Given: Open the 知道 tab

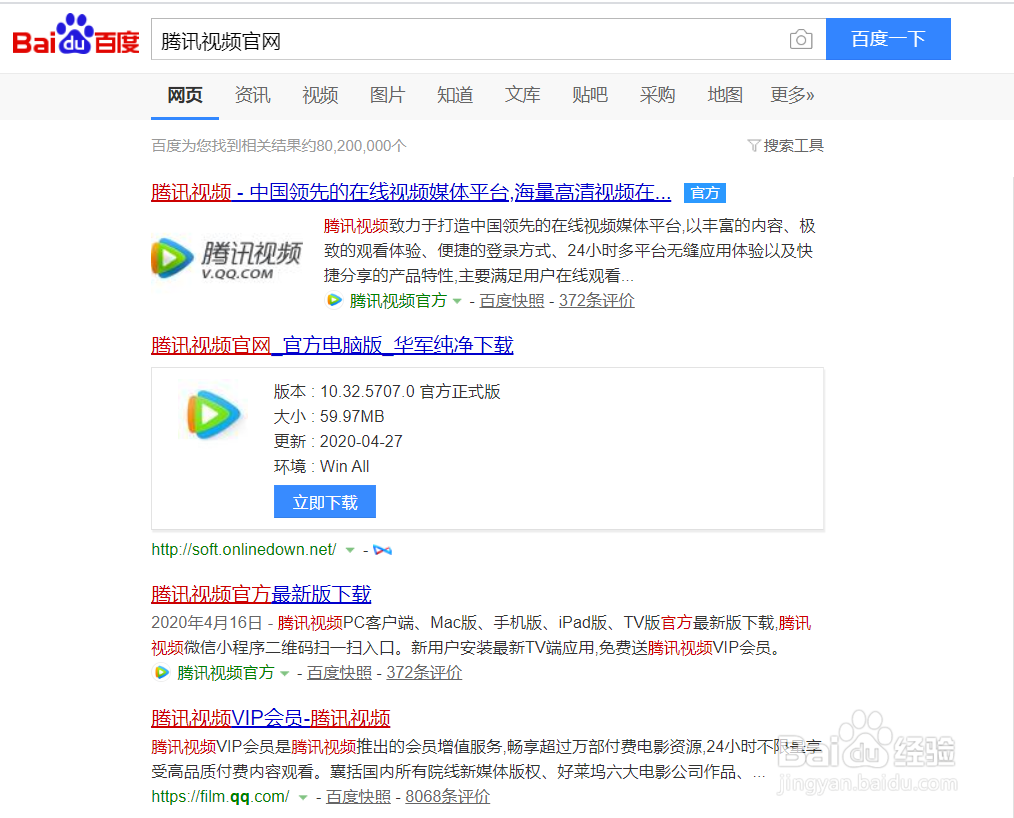Looking at the screenshot, I should coord(455,96).
